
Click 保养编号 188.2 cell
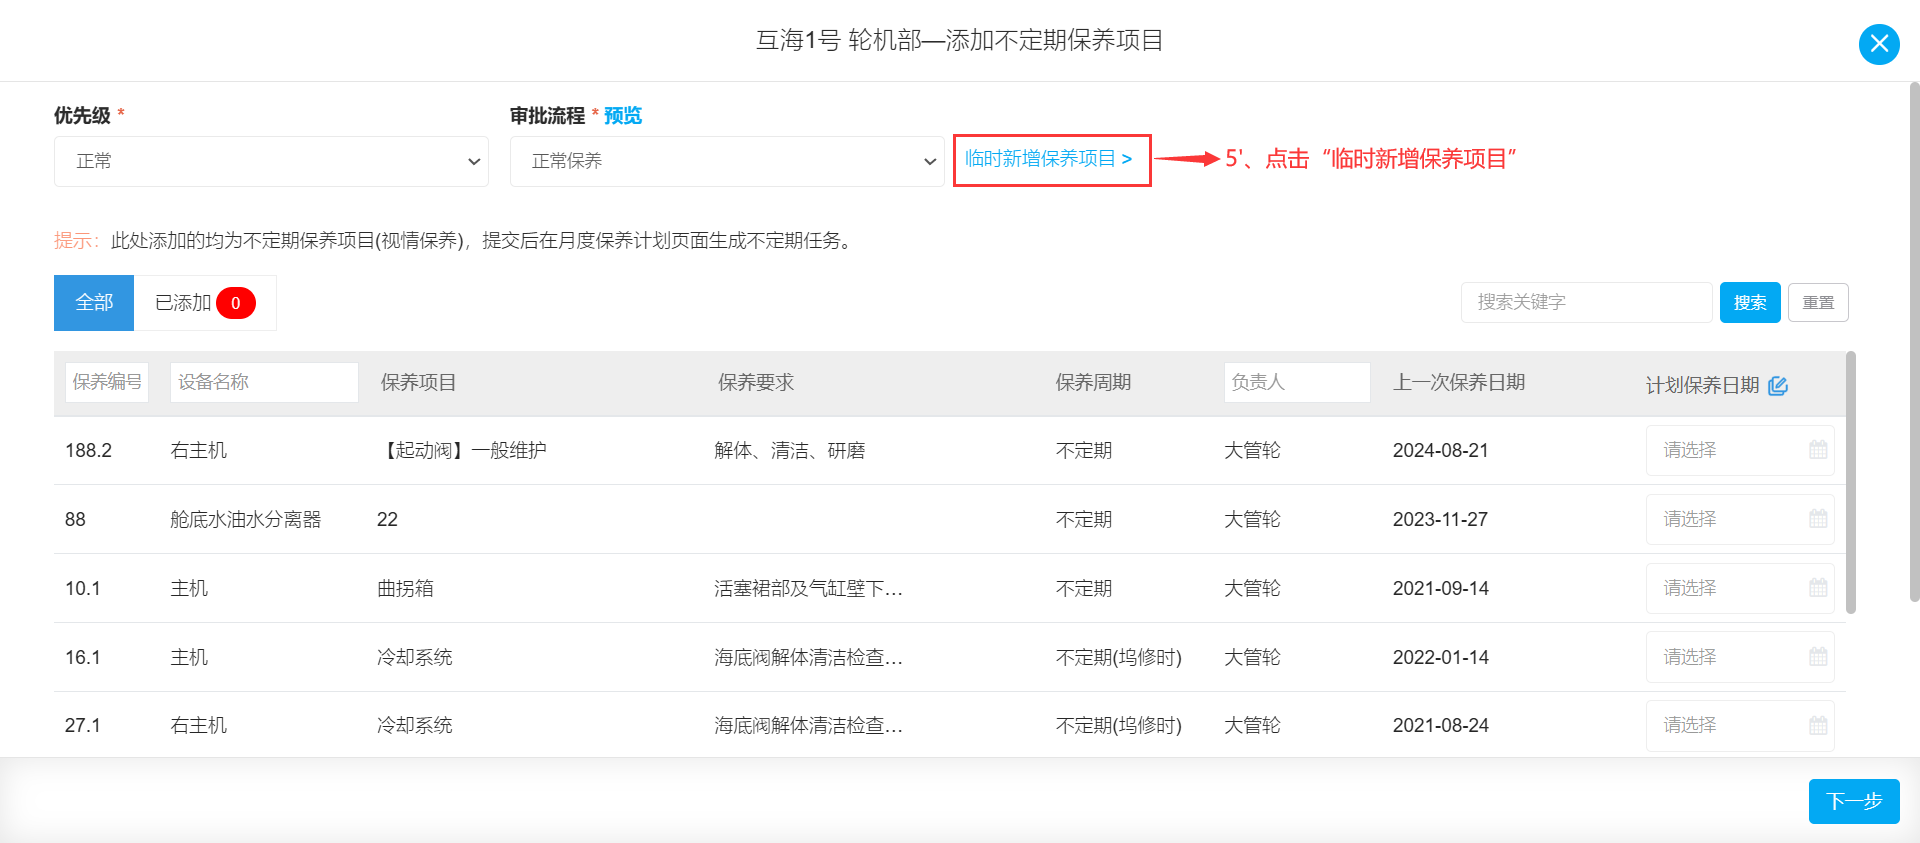pyautogui.click(x=88, y=451)
